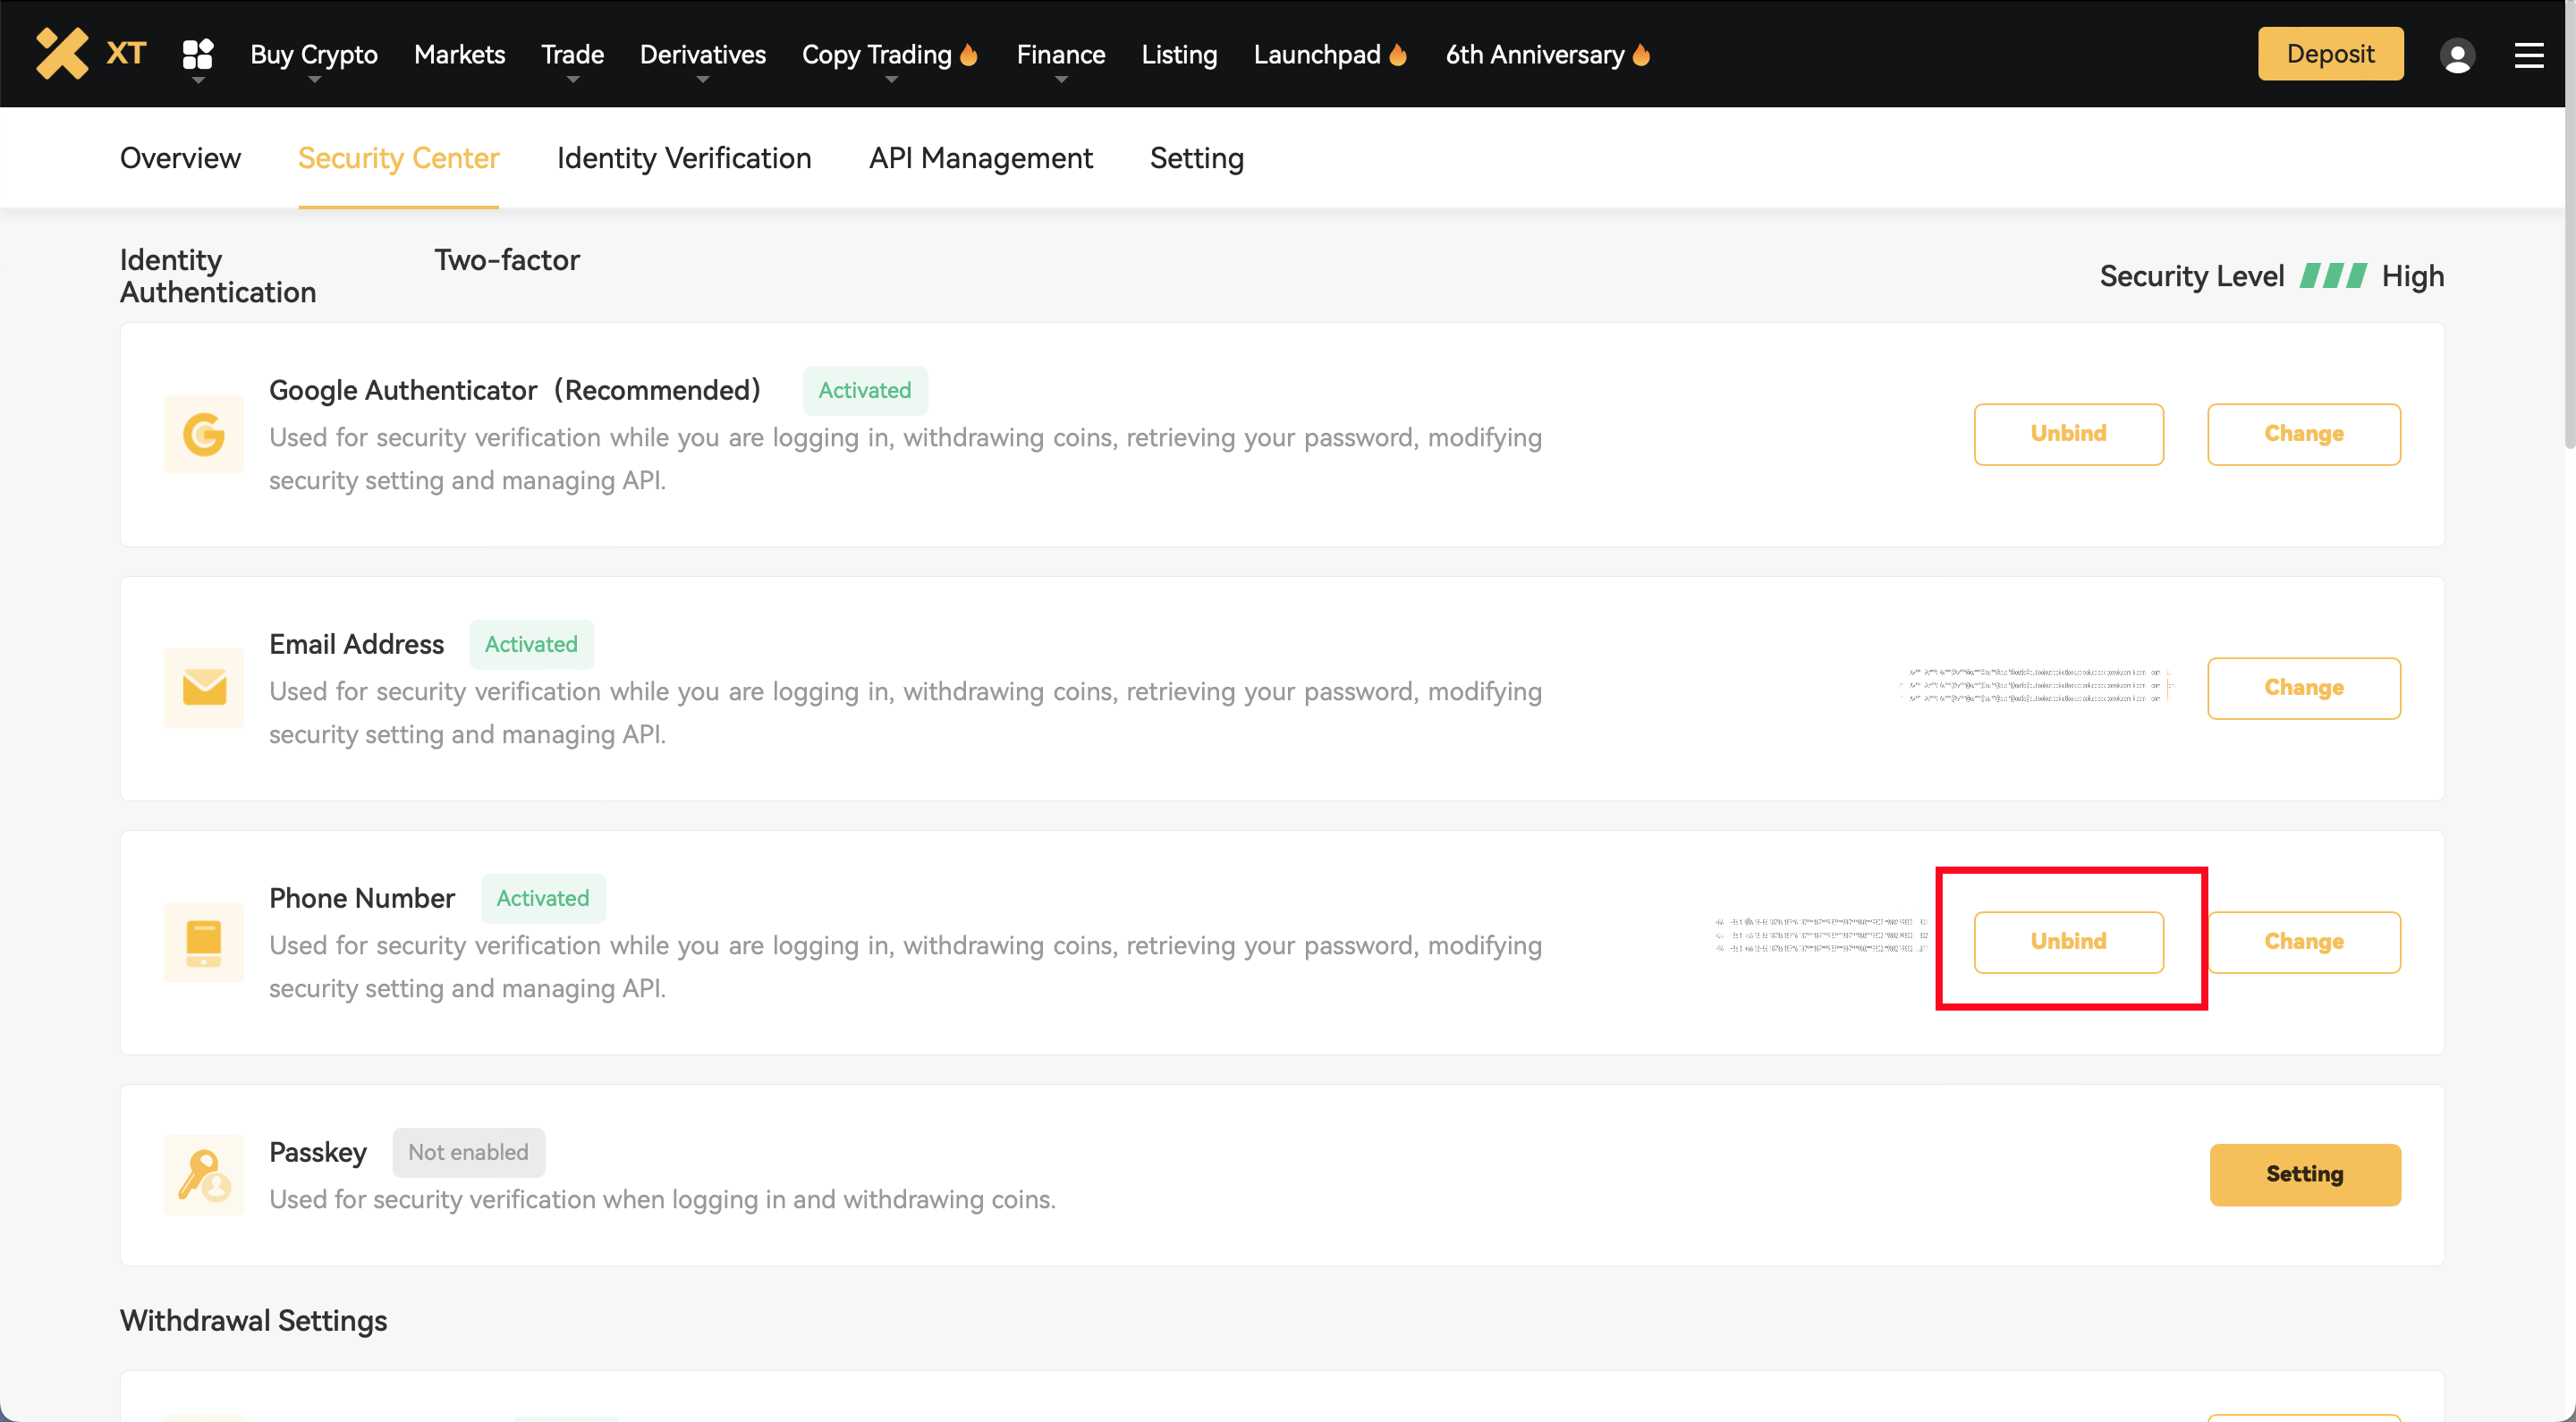Expand the Finance dropdown menu
The height and width of the screenshot is (1422, 2576).
pyautogui.click(x=1060, y=55)
